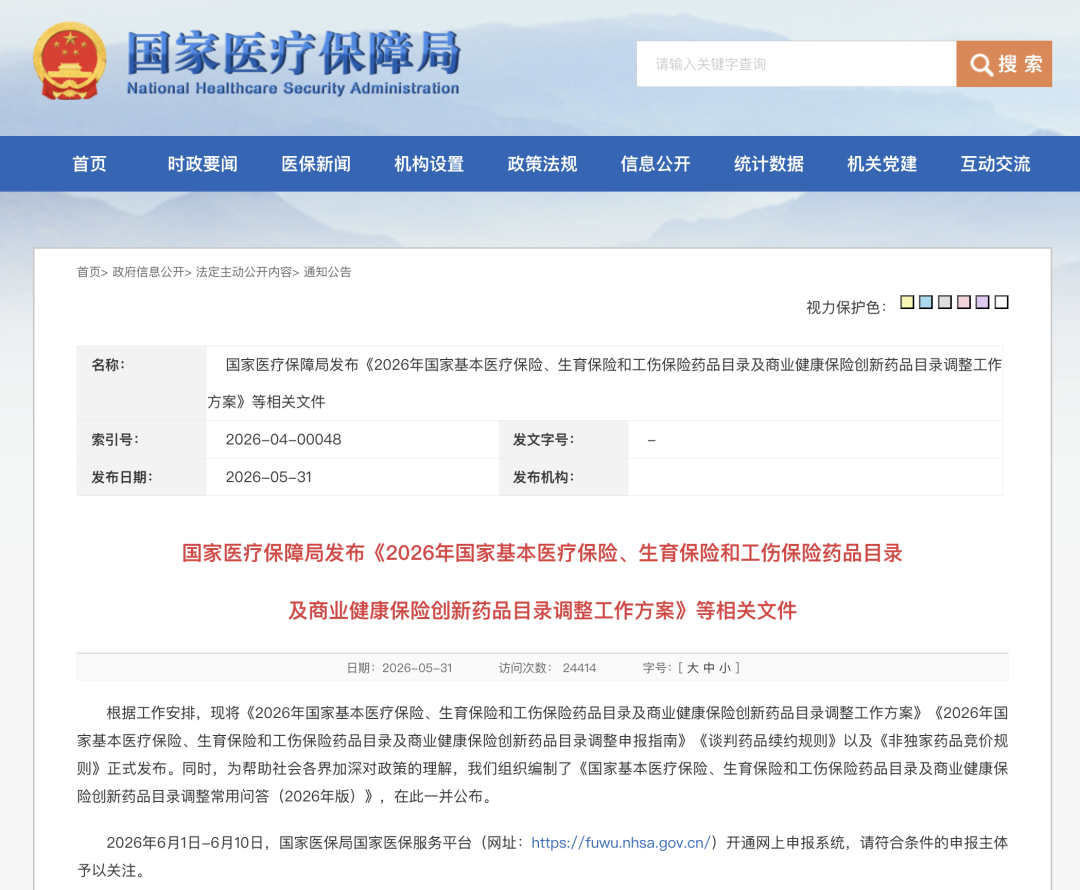Click the 国家医疗保障局 site title banner

[293, 63]
